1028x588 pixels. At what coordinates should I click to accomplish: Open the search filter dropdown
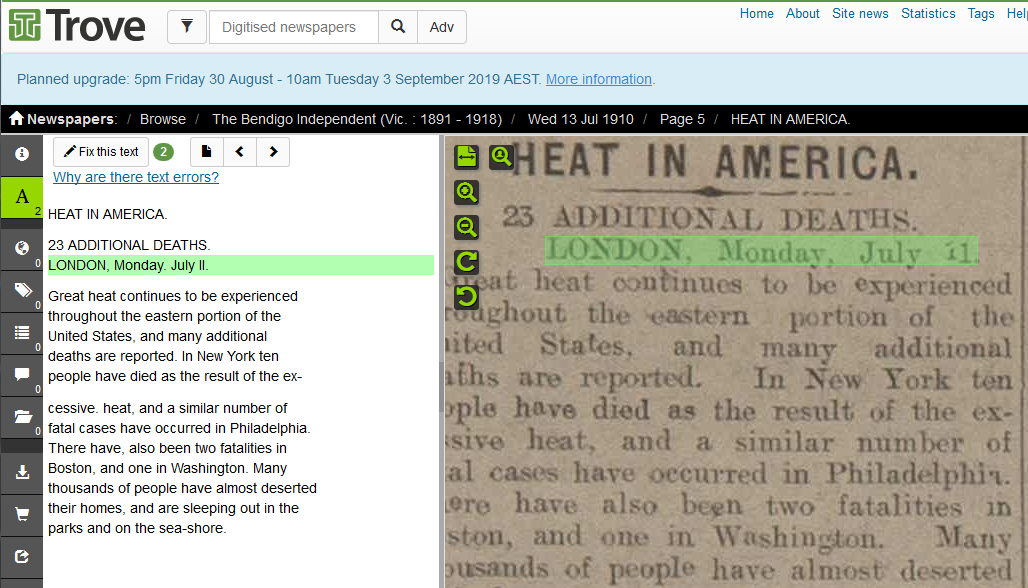point(187,27)
